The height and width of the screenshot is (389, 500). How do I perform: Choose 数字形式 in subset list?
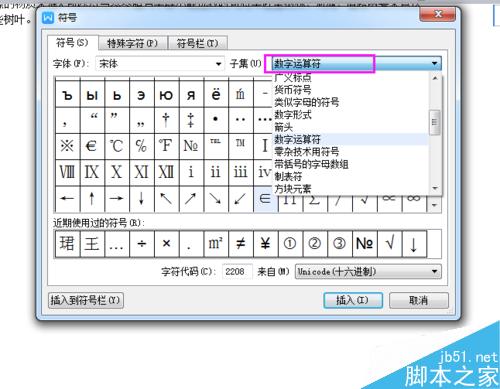click(x=350, y=114)
